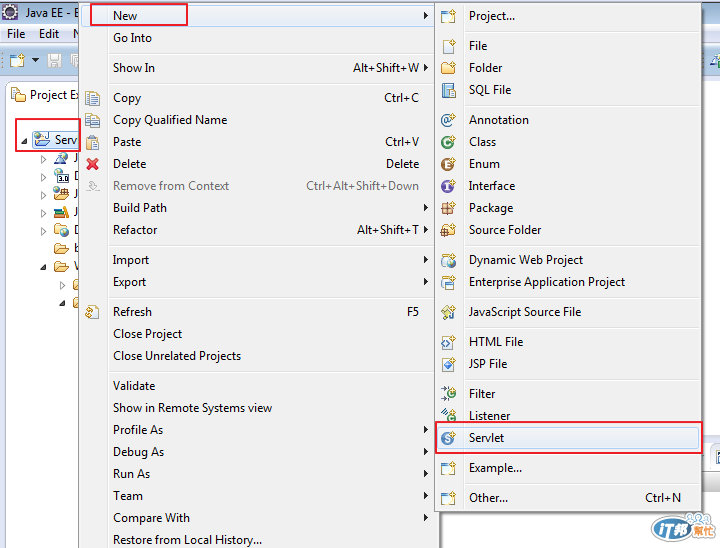720x548 pixels.
Task: Open the Show In submenu arrow
Action: [x=426, y=68]
